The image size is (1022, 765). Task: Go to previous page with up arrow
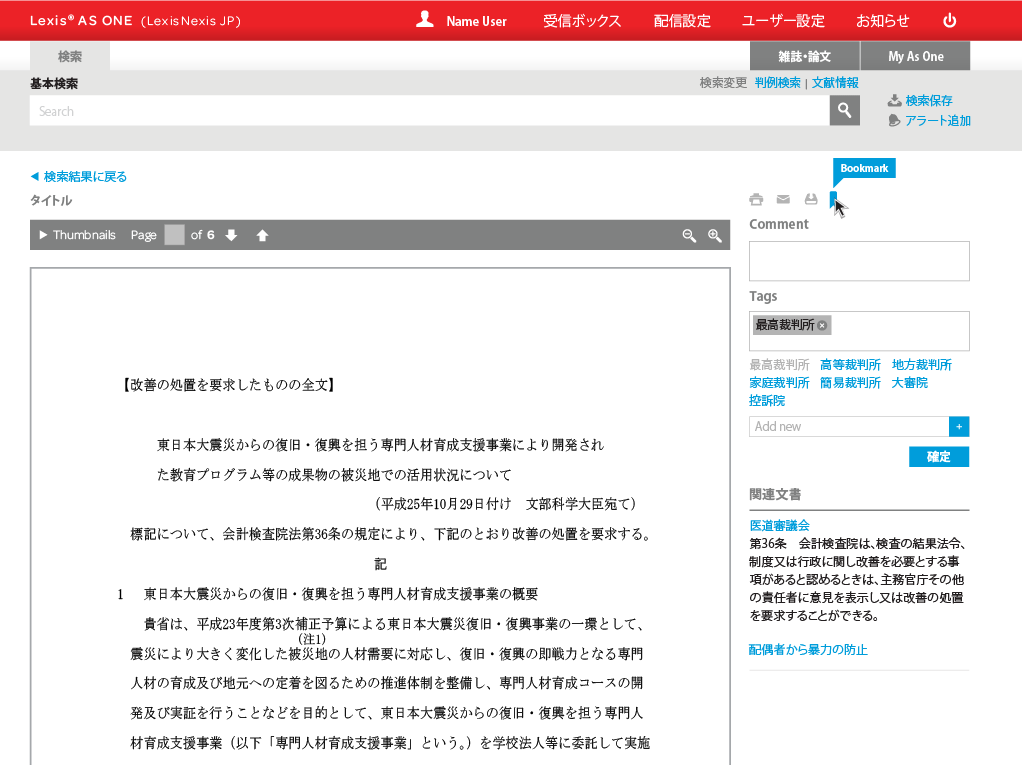(x=262, y=235)
